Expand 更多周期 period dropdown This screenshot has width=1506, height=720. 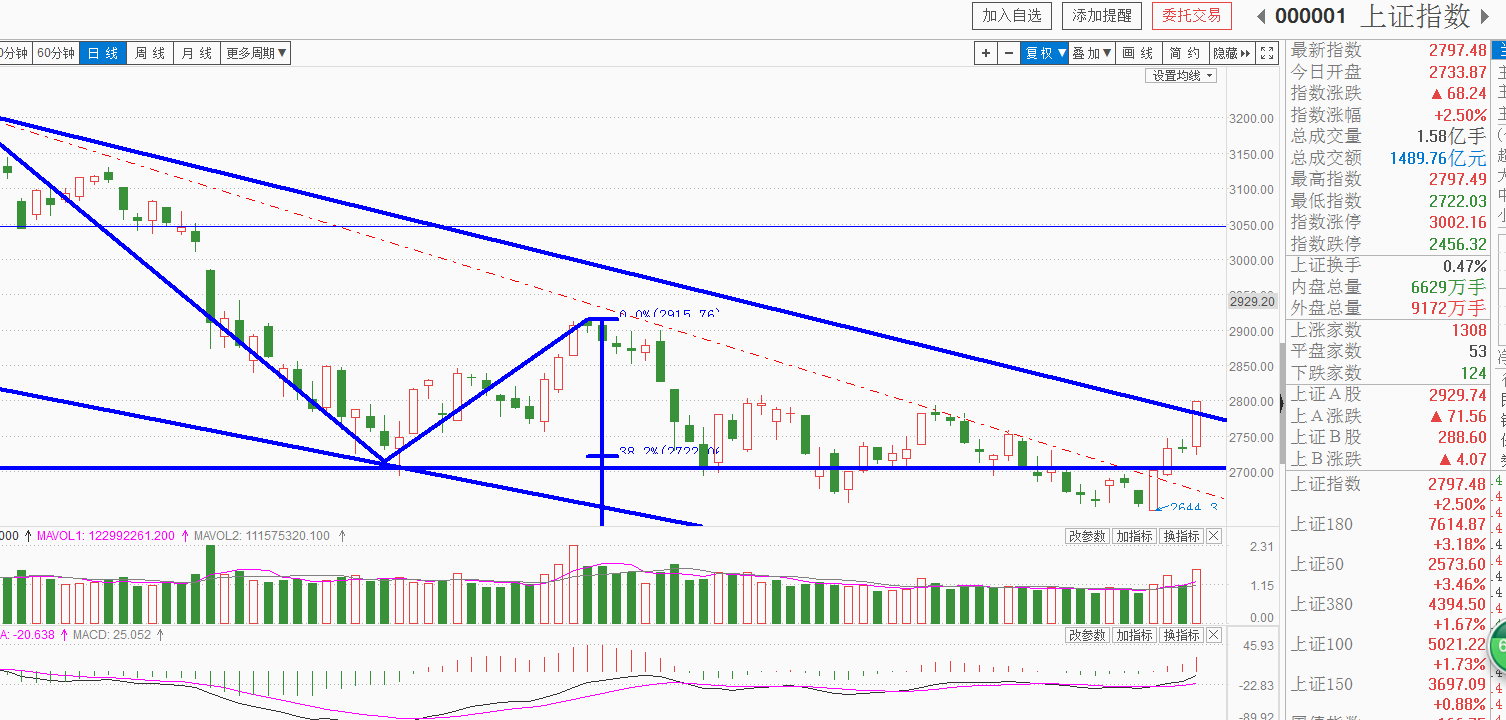point(256,53)
